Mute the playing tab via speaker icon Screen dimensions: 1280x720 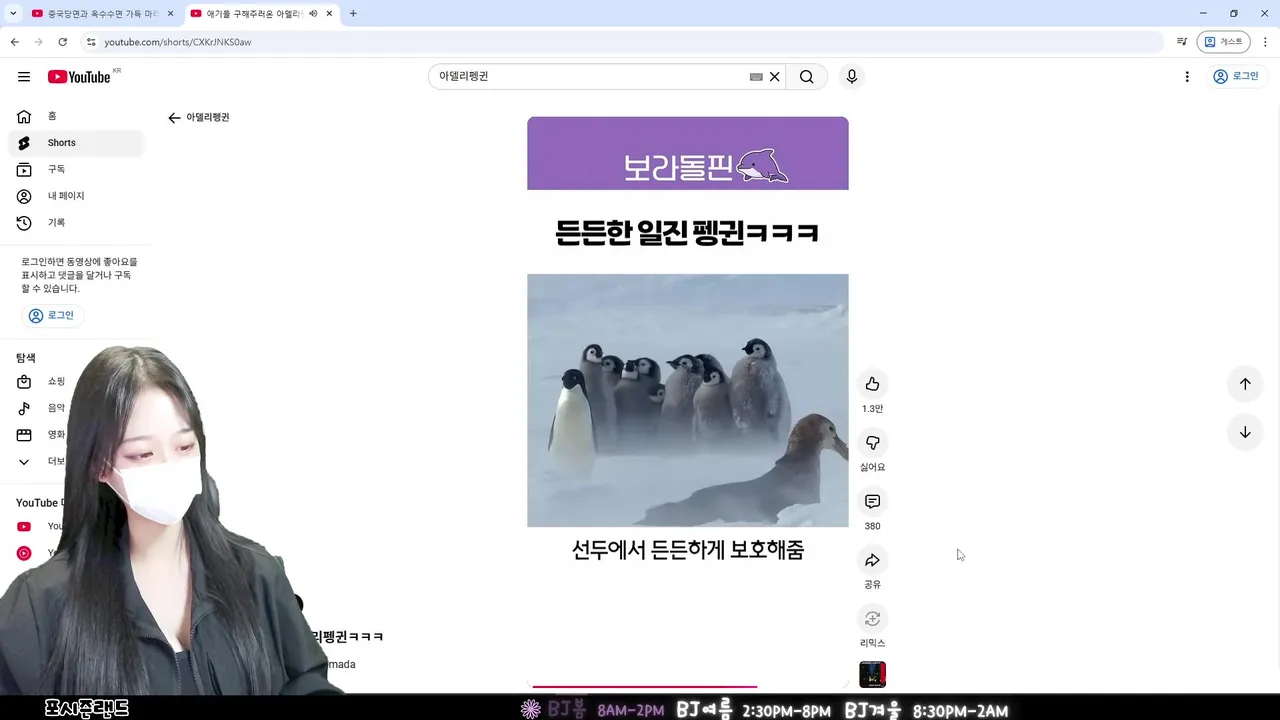click(314, 14)
